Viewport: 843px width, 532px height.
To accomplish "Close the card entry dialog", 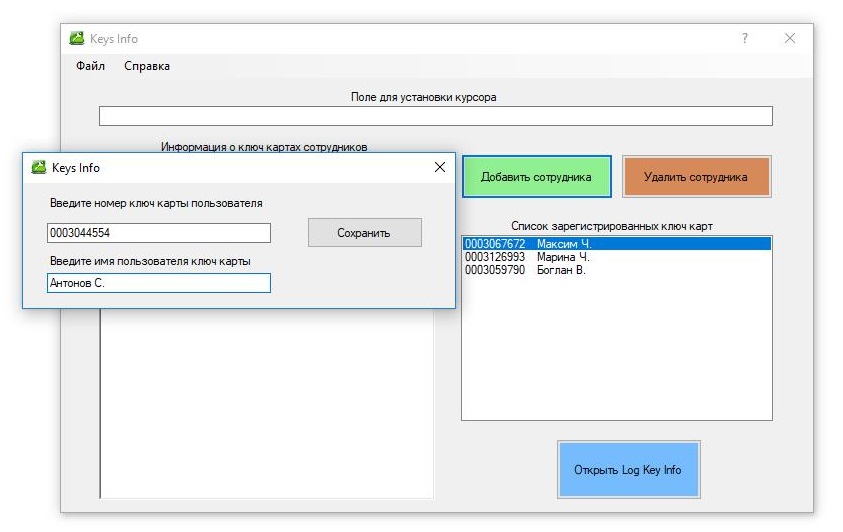I will coord(440,167).
